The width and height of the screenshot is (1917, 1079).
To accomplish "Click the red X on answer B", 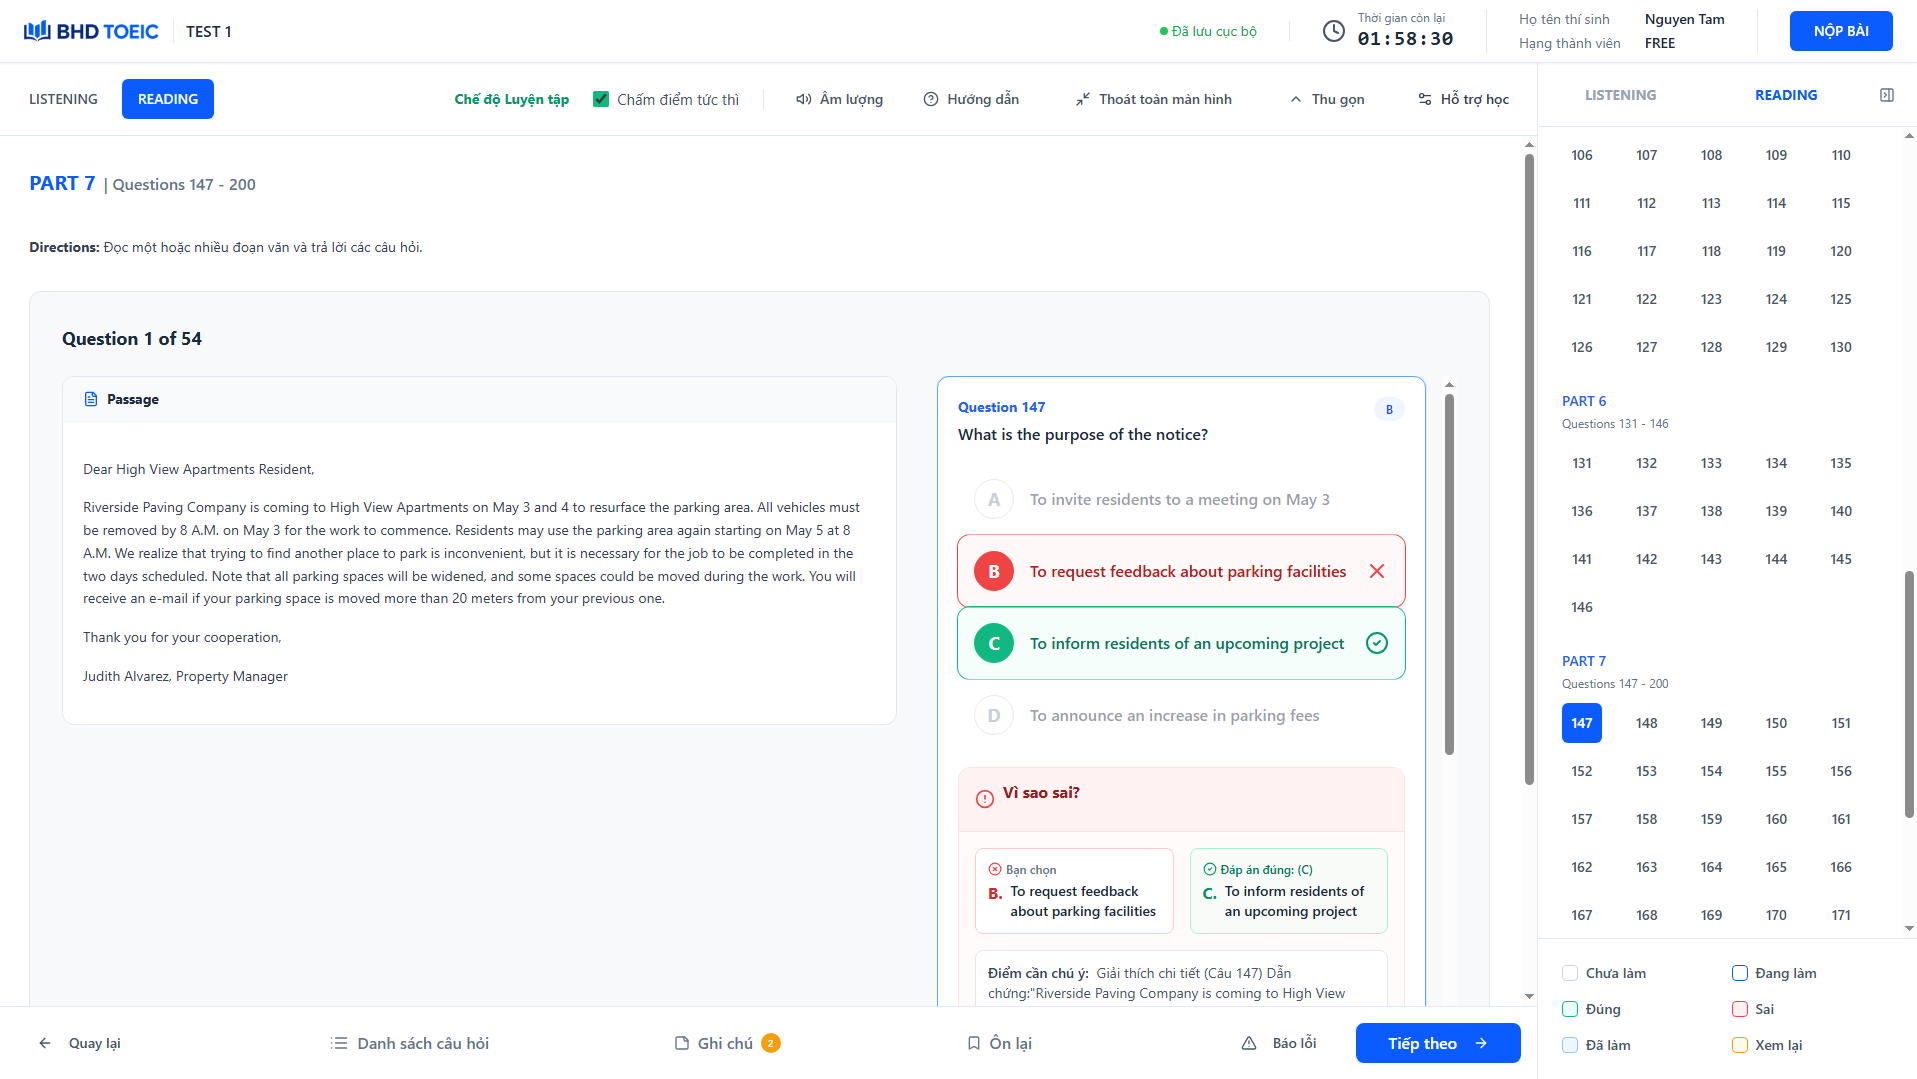I will click(1377, 571).
